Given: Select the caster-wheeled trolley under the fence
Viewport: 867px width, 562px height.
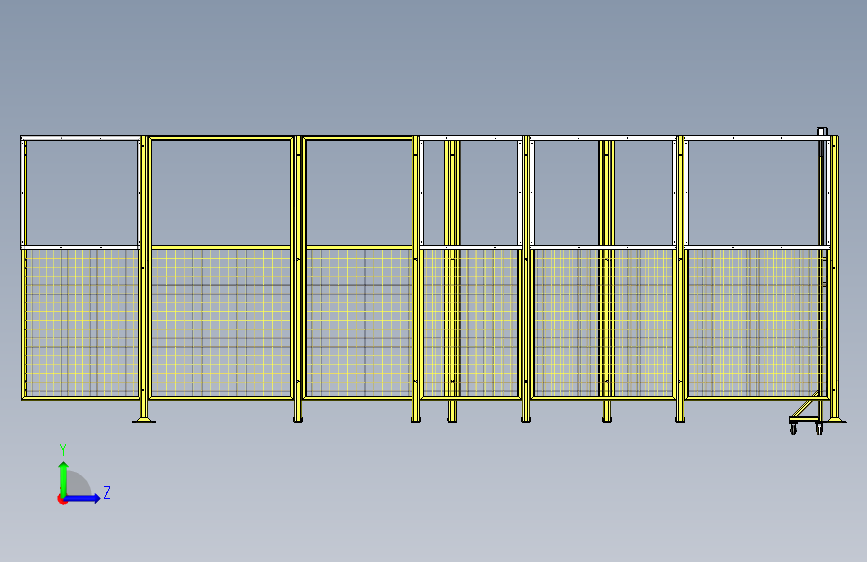Looking at the screenshot, I should [807, 418].
